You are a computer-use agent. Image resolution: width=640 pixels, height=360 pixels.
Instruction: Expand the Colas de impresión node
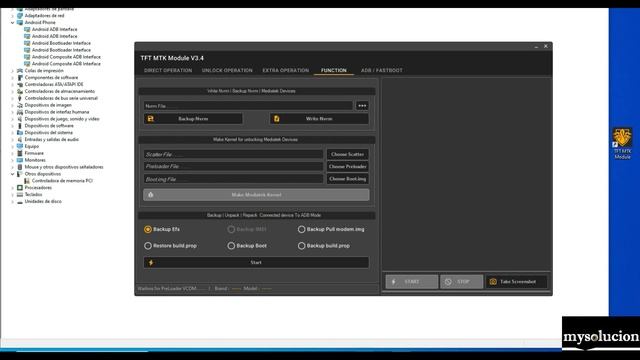click(x=12, y=71)
